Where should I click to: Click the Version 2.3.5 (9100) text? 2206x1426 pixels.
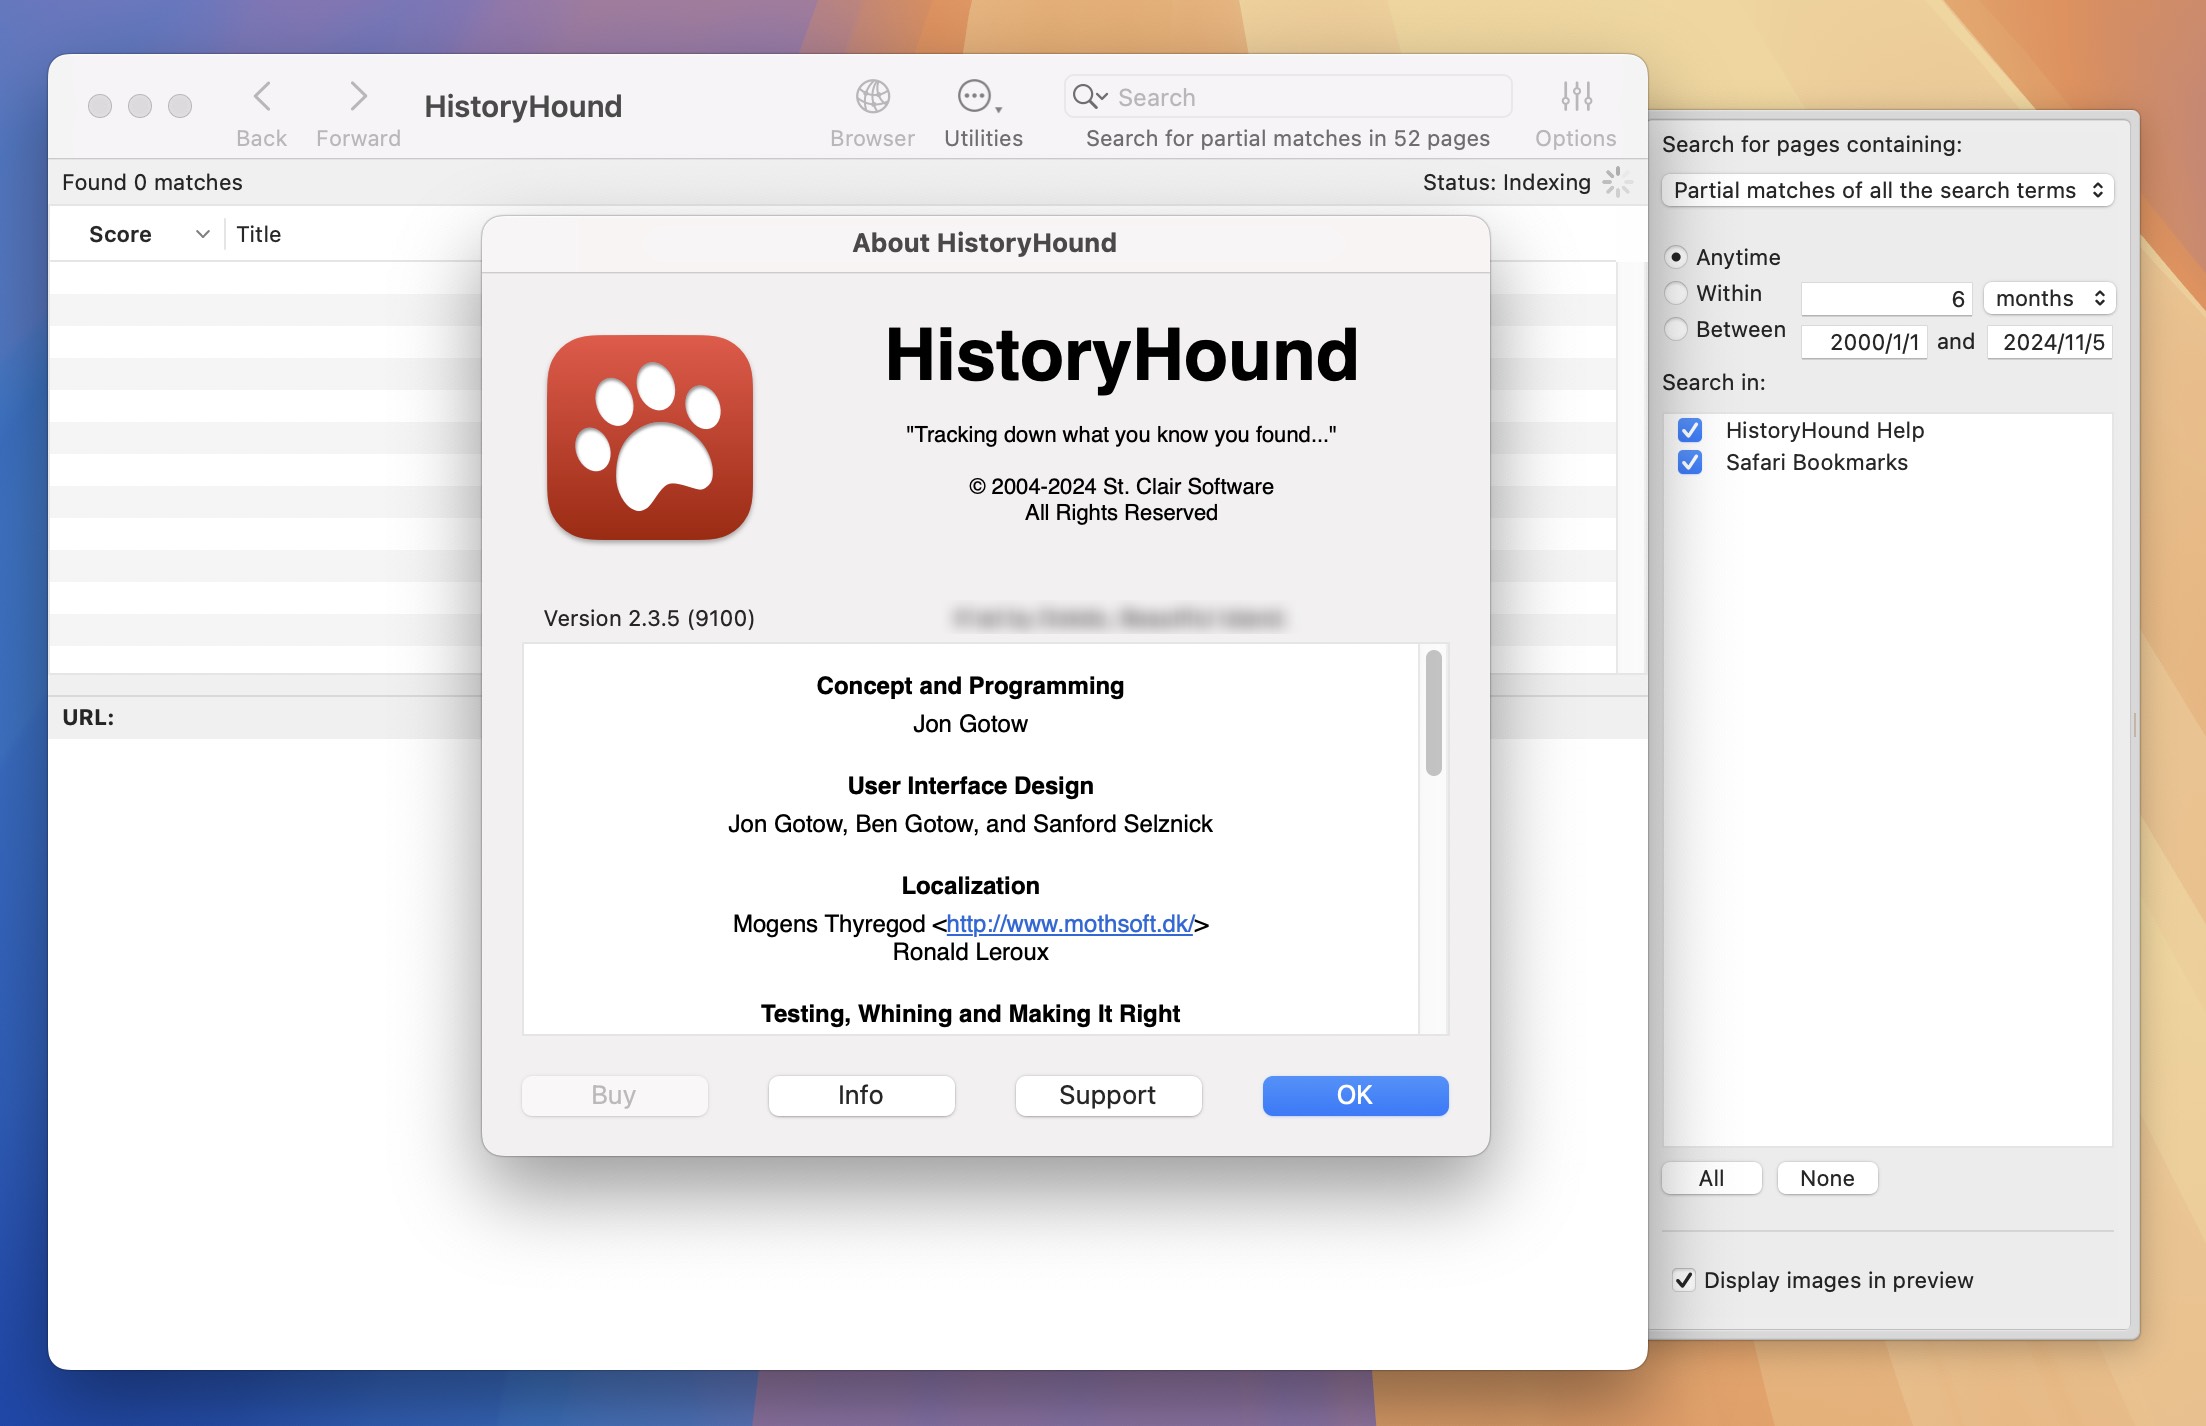tap(649, 618)
